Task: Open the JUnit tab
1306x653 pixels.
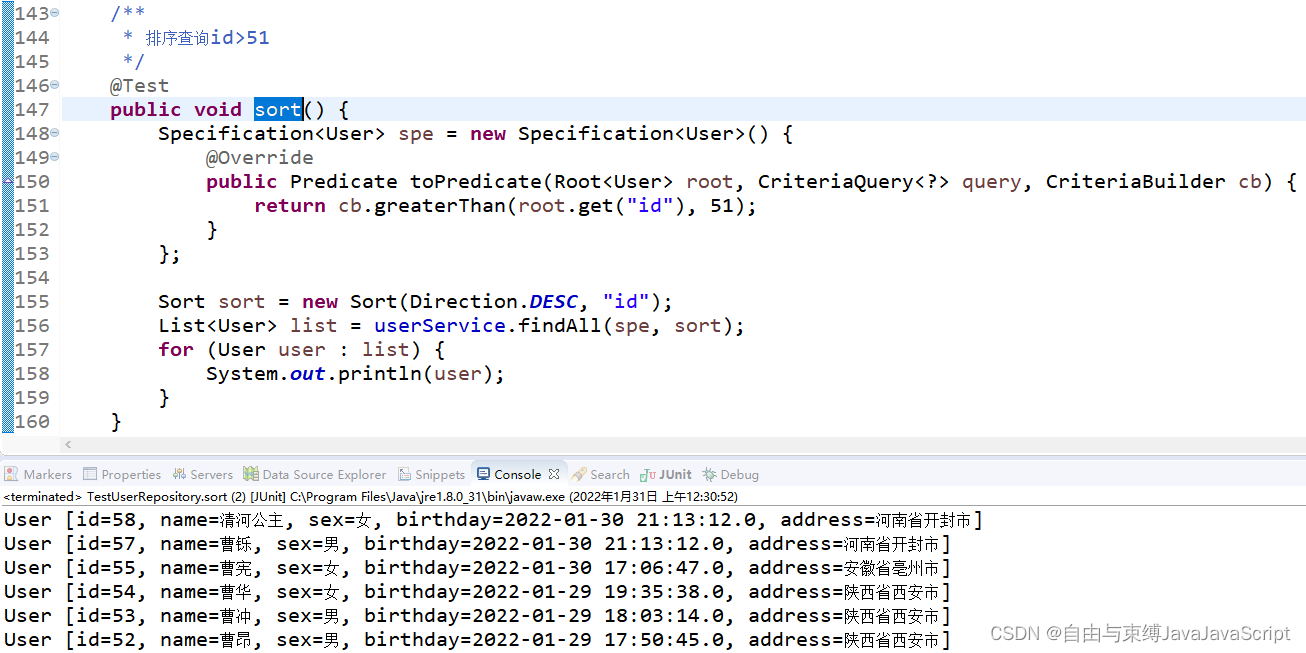Action: 667,474
